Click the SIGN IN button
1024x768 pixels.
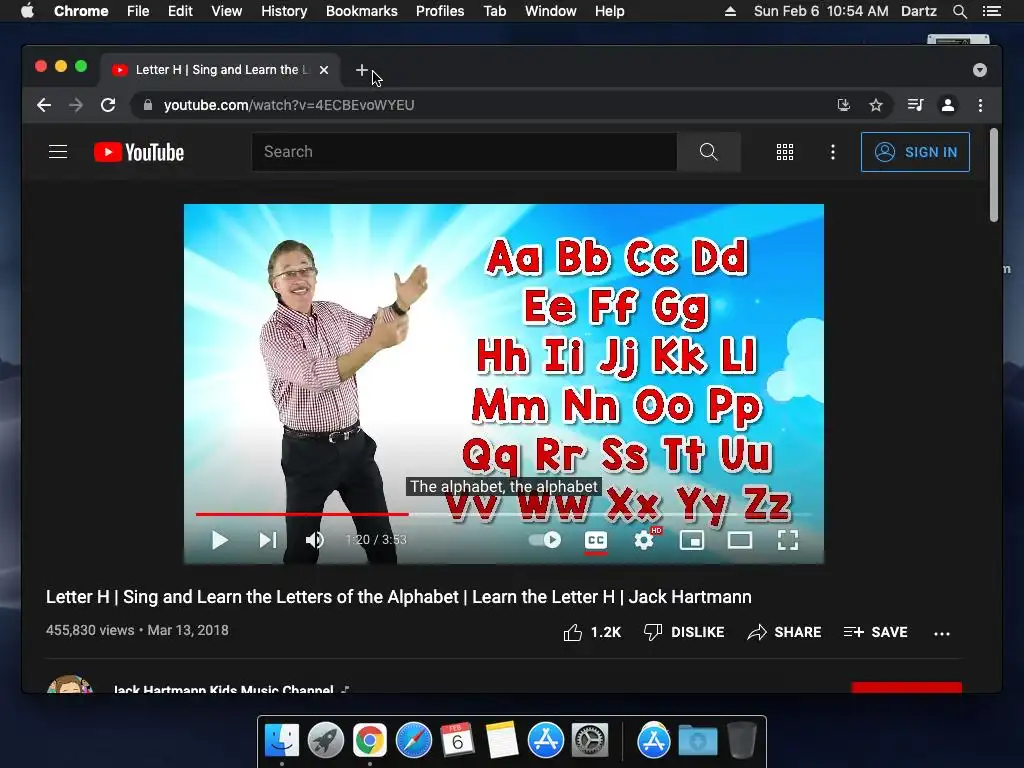click(x=915, y=152)
